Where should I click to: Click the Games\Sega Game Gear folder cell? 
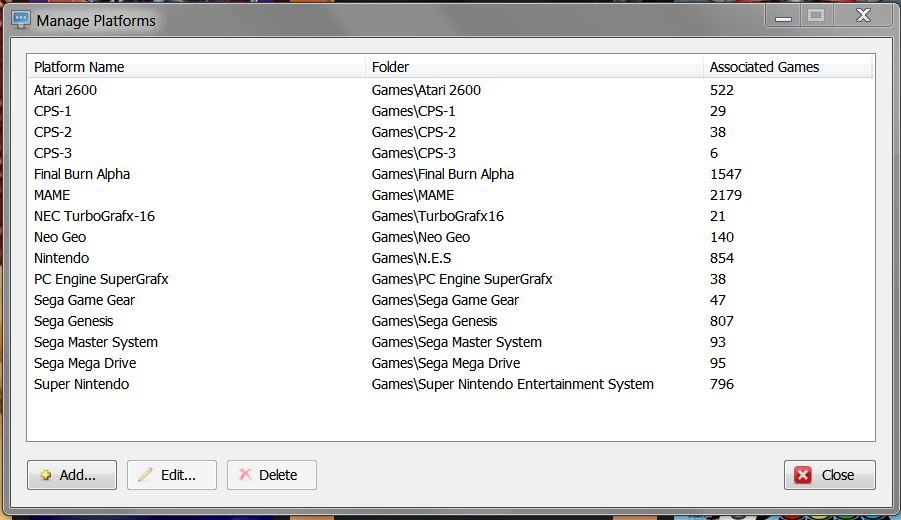pos(445,301)
